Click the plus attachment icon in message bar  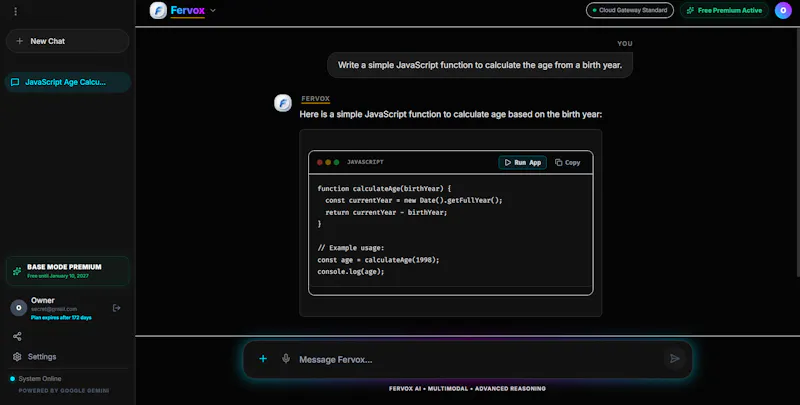263,359
